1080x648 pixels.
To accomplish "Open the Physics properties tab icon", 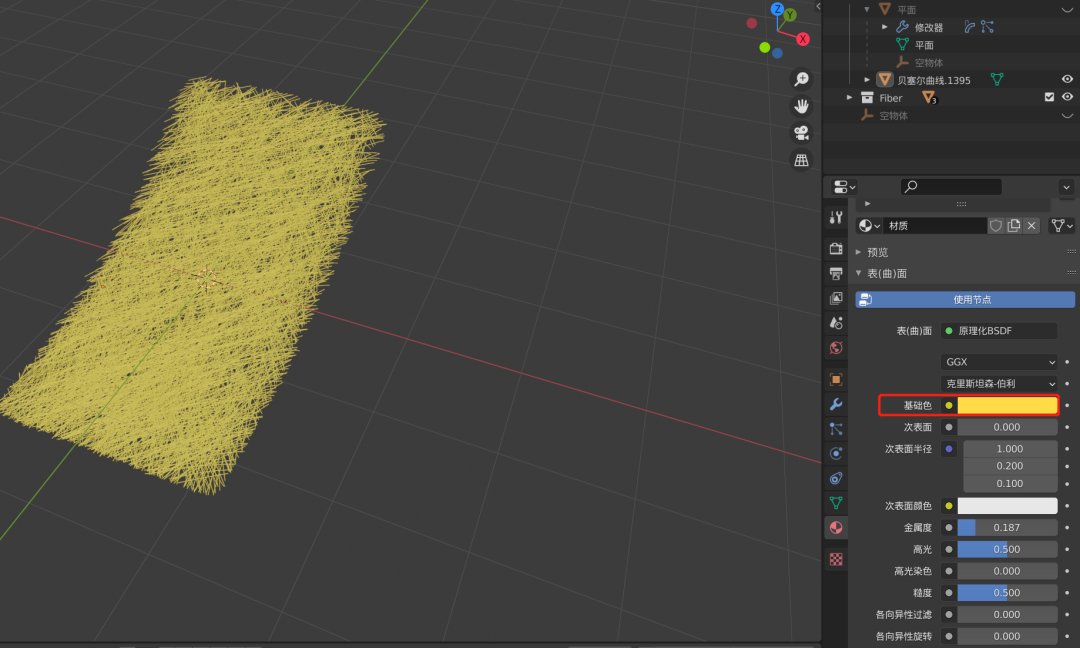I will pyautogui.click(x=836, y=454).
